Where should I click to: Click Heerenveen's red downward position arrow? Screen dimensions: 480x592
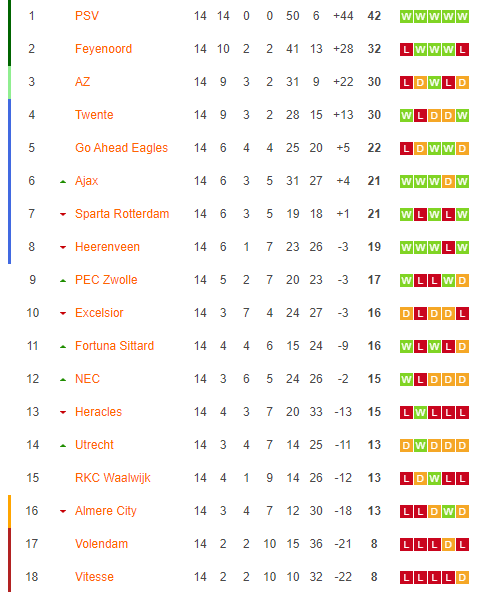(63, 248)
